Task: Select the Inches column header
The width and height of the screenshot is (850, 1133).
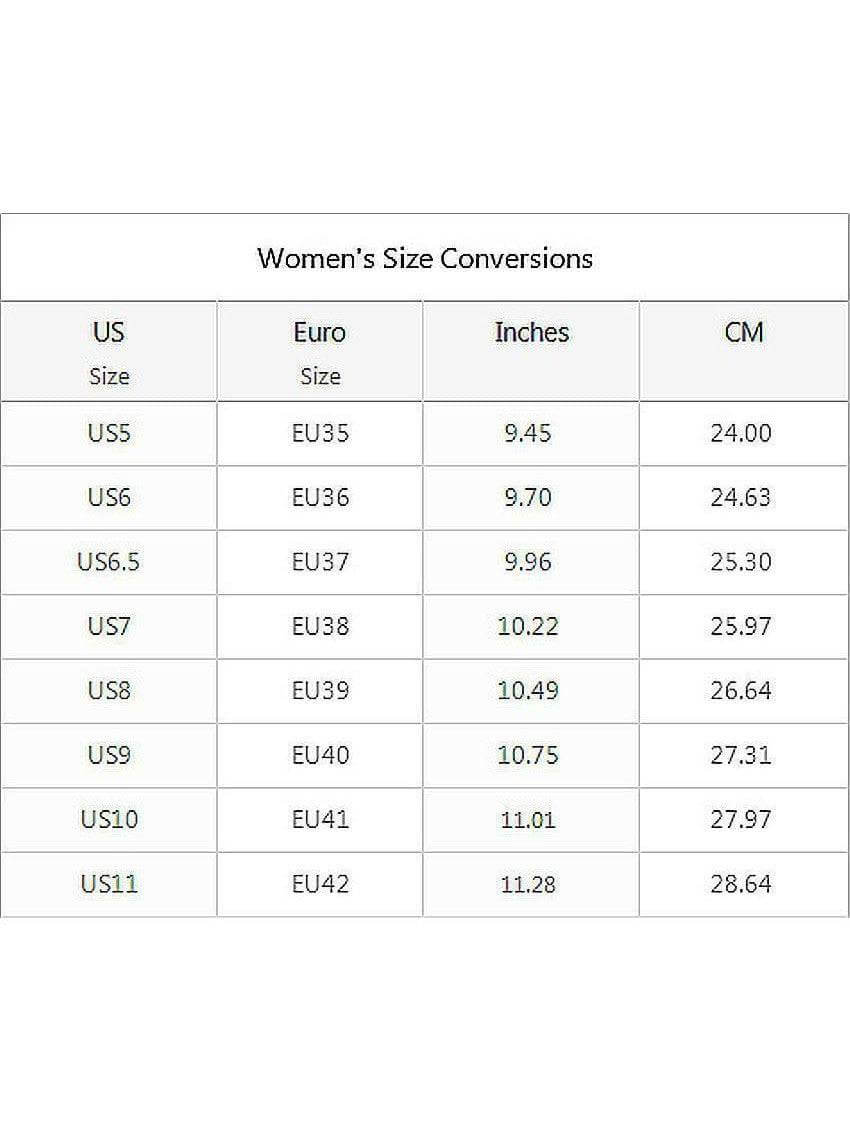Action: 531,333
